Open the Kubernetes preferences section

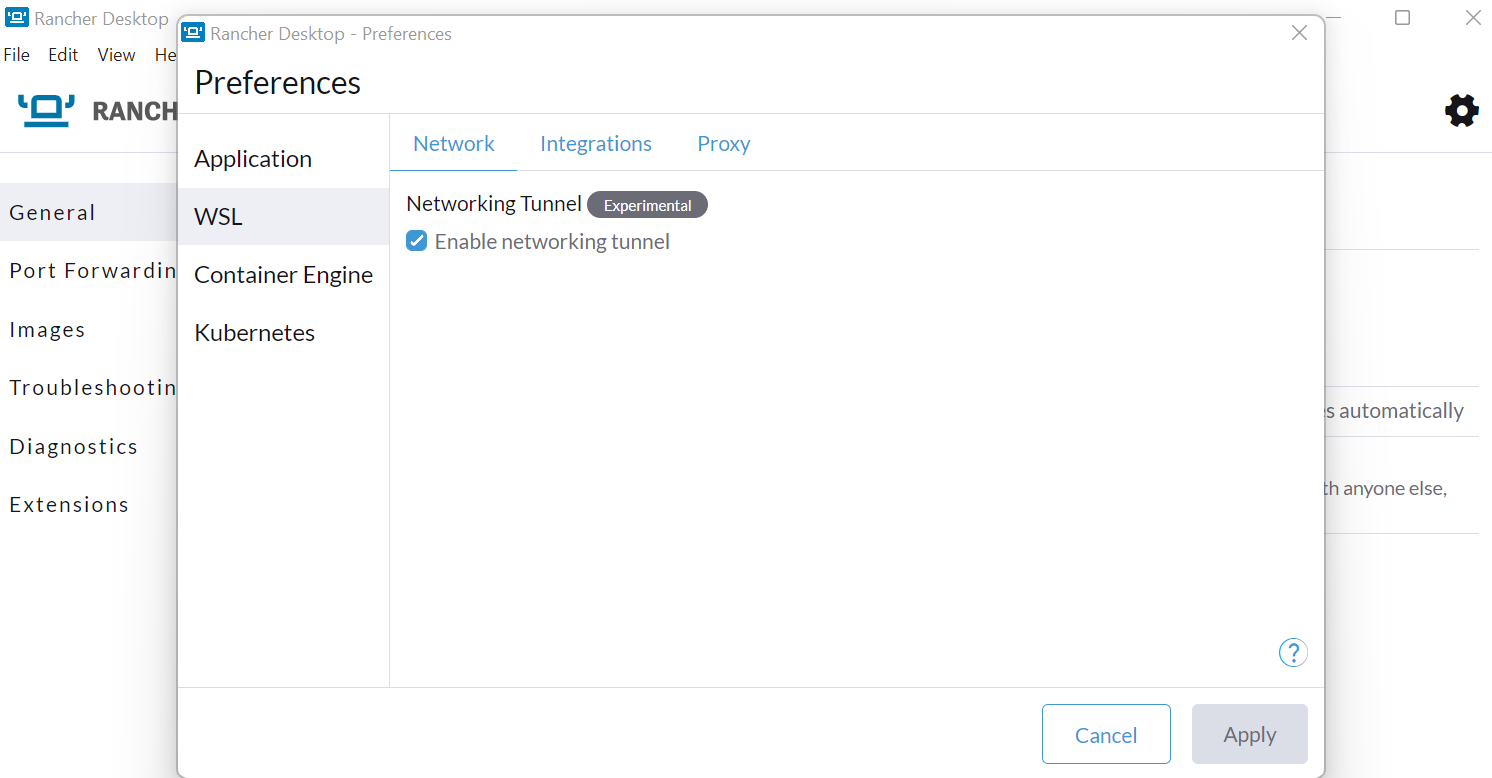click(254, 333)
